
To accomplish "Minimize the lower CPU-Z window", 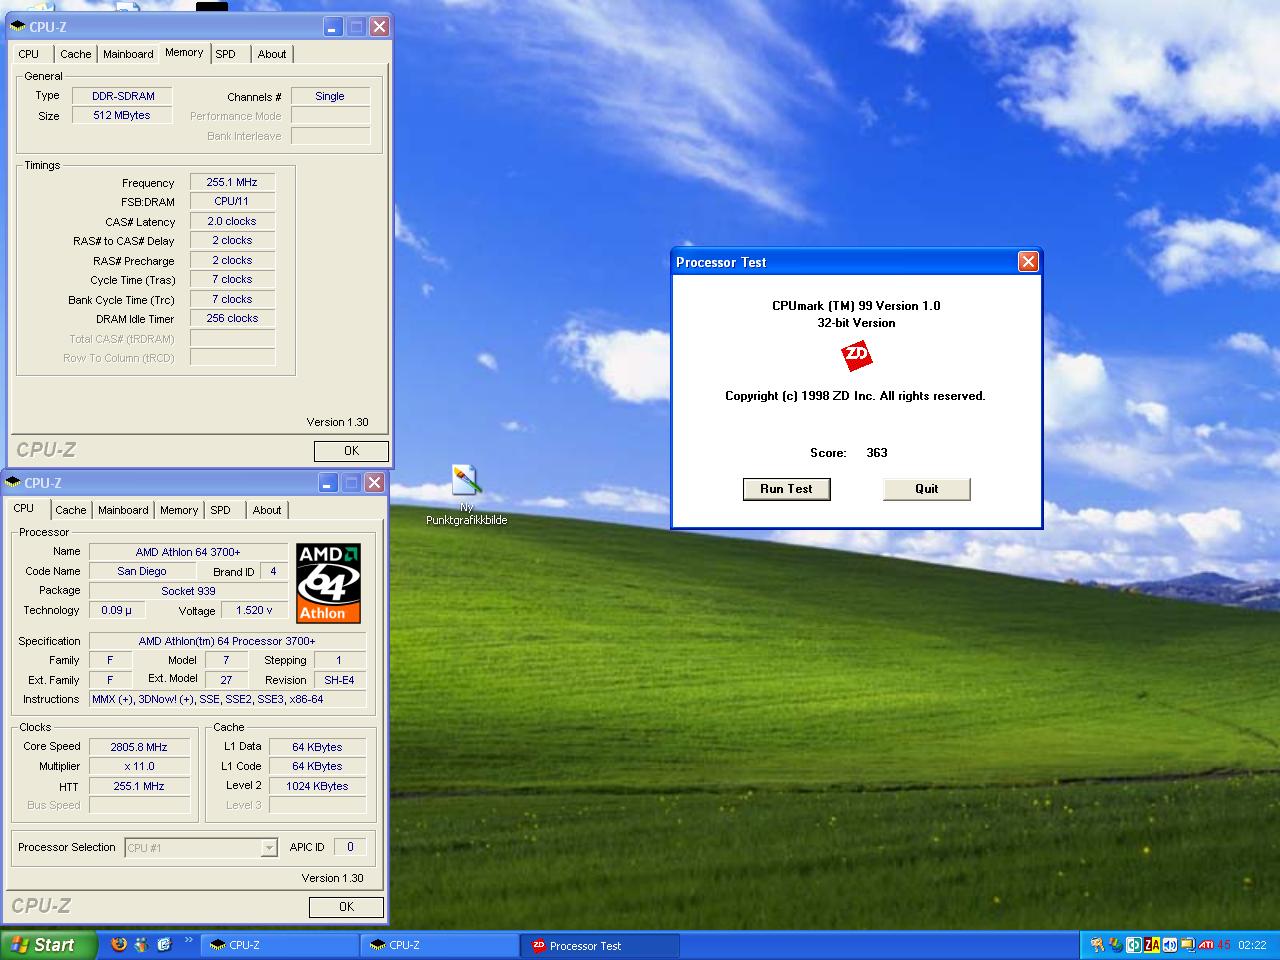I will point(328,483).
